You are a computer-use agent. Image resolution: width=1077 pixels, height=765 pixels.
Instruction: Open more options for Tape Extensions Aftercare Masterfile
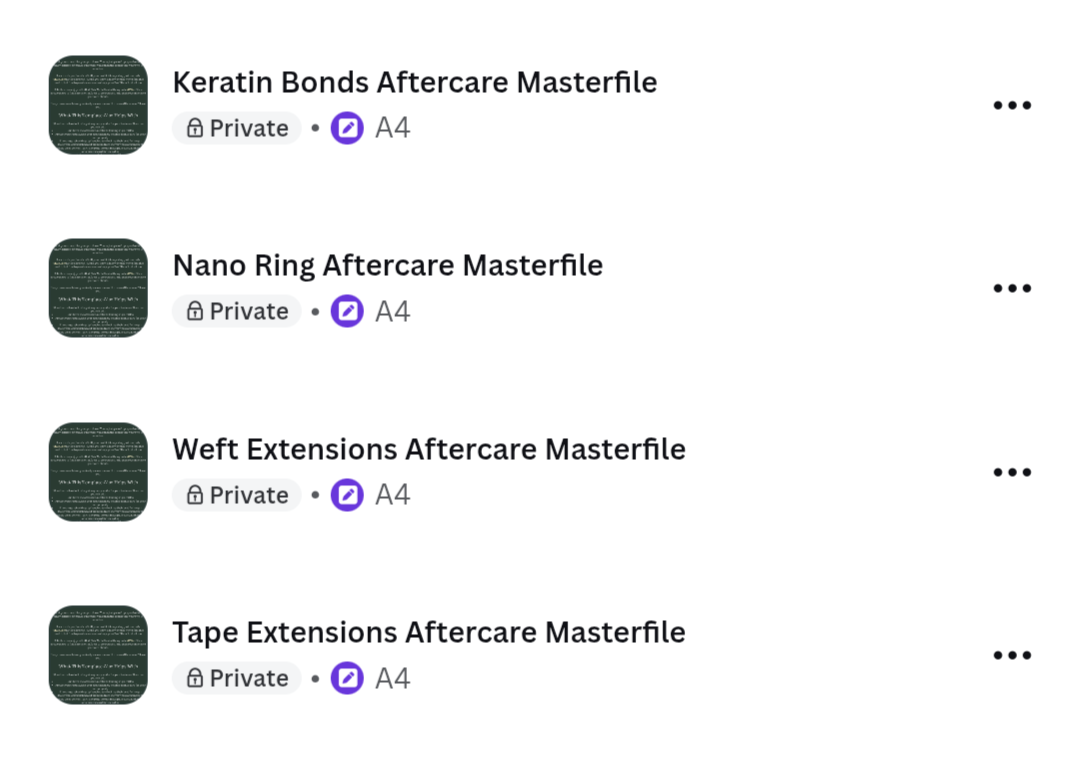(1012, 655)
